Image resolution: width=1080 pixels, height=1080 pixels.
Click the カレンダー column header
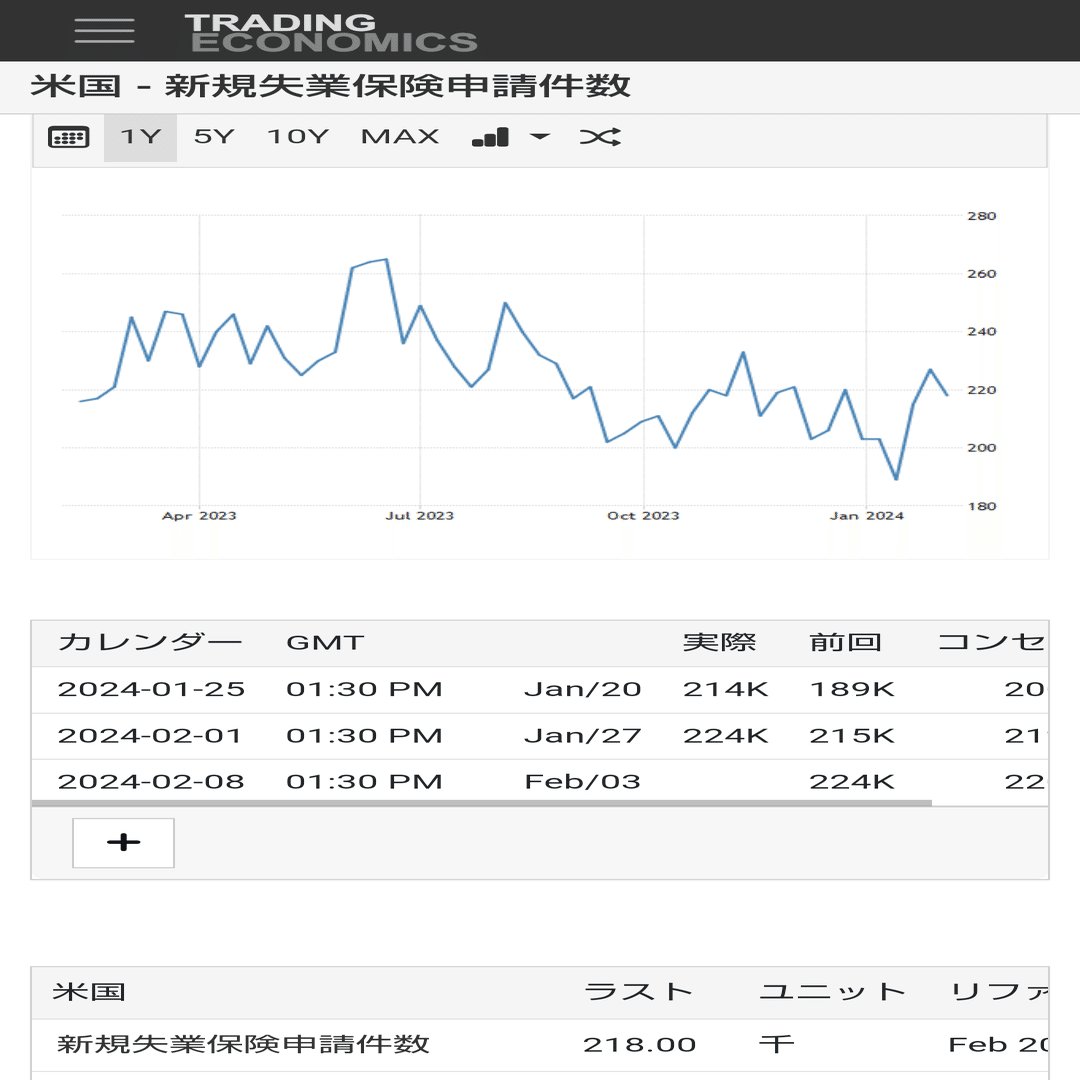(x=150, y=642)
